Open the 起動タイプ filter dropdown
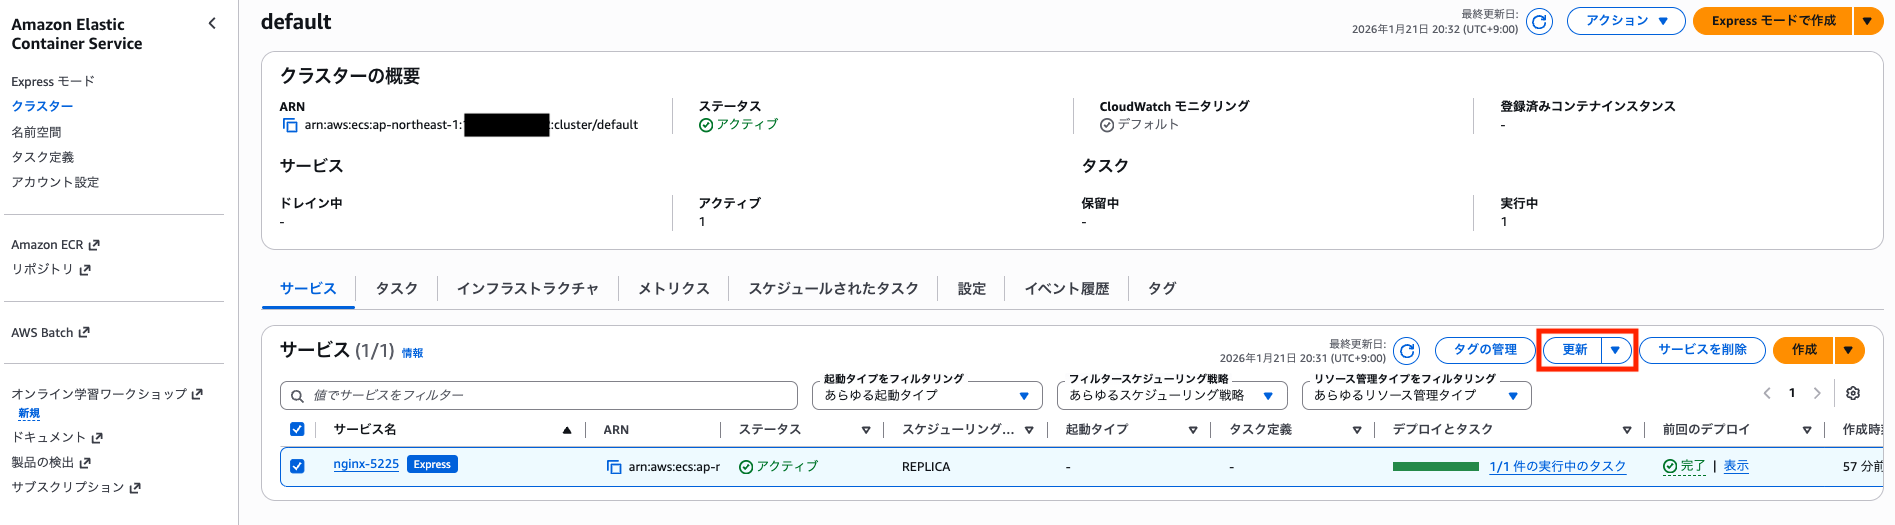The width and height of the screenshot is (1895, 525). tap(927, 395)
